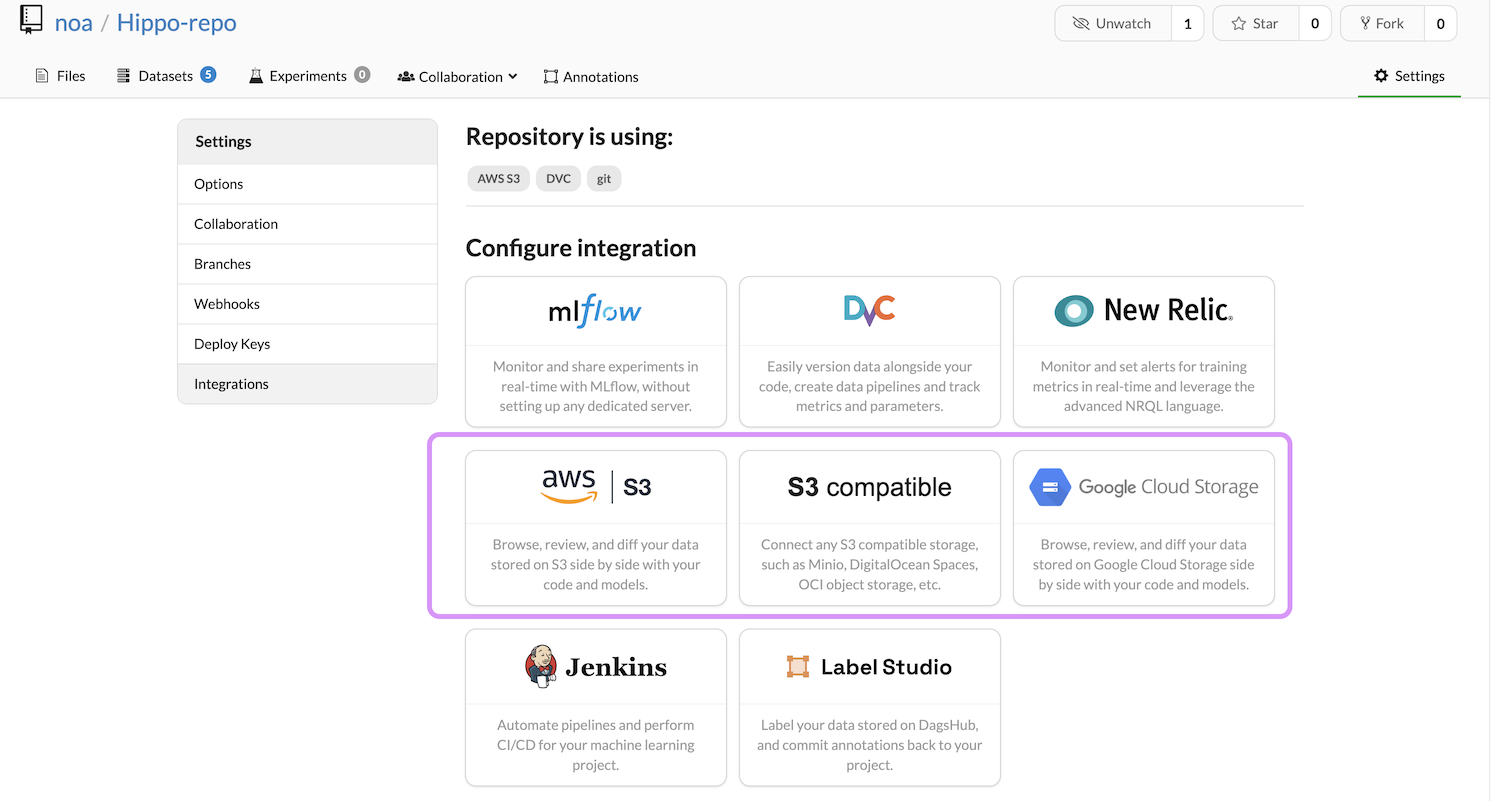
Task: Click the repository book icon
Action: [32, 21]
